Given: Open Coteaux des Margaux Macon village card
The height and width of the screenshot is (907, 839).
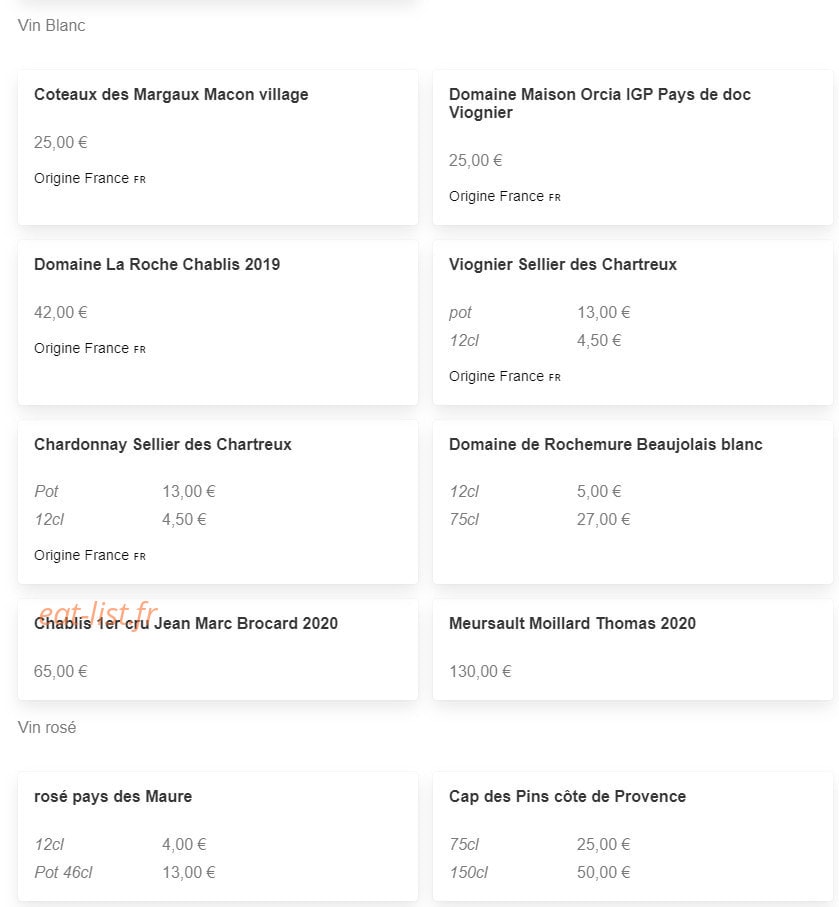Looking at the screenshot, I should tap(218, 148).
